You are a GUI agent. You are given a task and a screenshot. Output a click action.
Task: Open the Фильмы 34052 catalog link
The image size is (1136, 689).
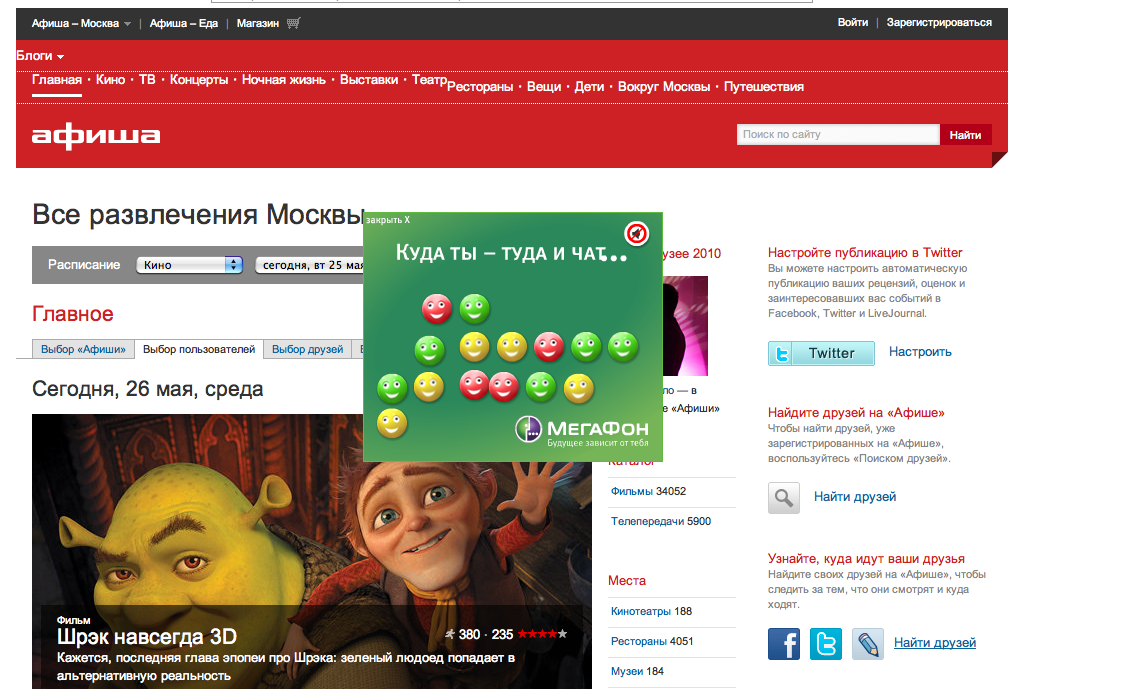pyautogui.click(x=648, y=491)
